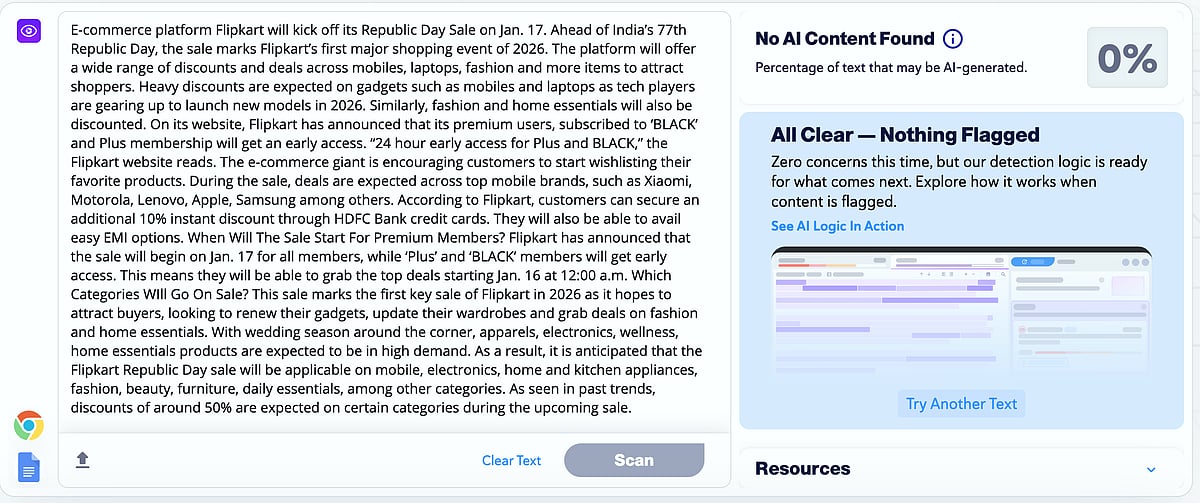Expand the Resources chevron arrow
This screenshot has width=1200, height=503.
[x=1151, y=469]
